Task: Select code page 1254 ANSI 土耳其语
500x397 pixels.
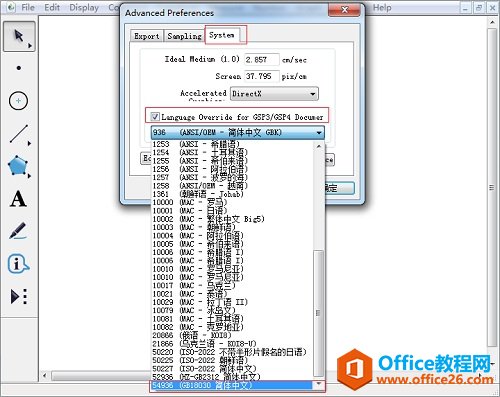Action: tap(232, 152)
